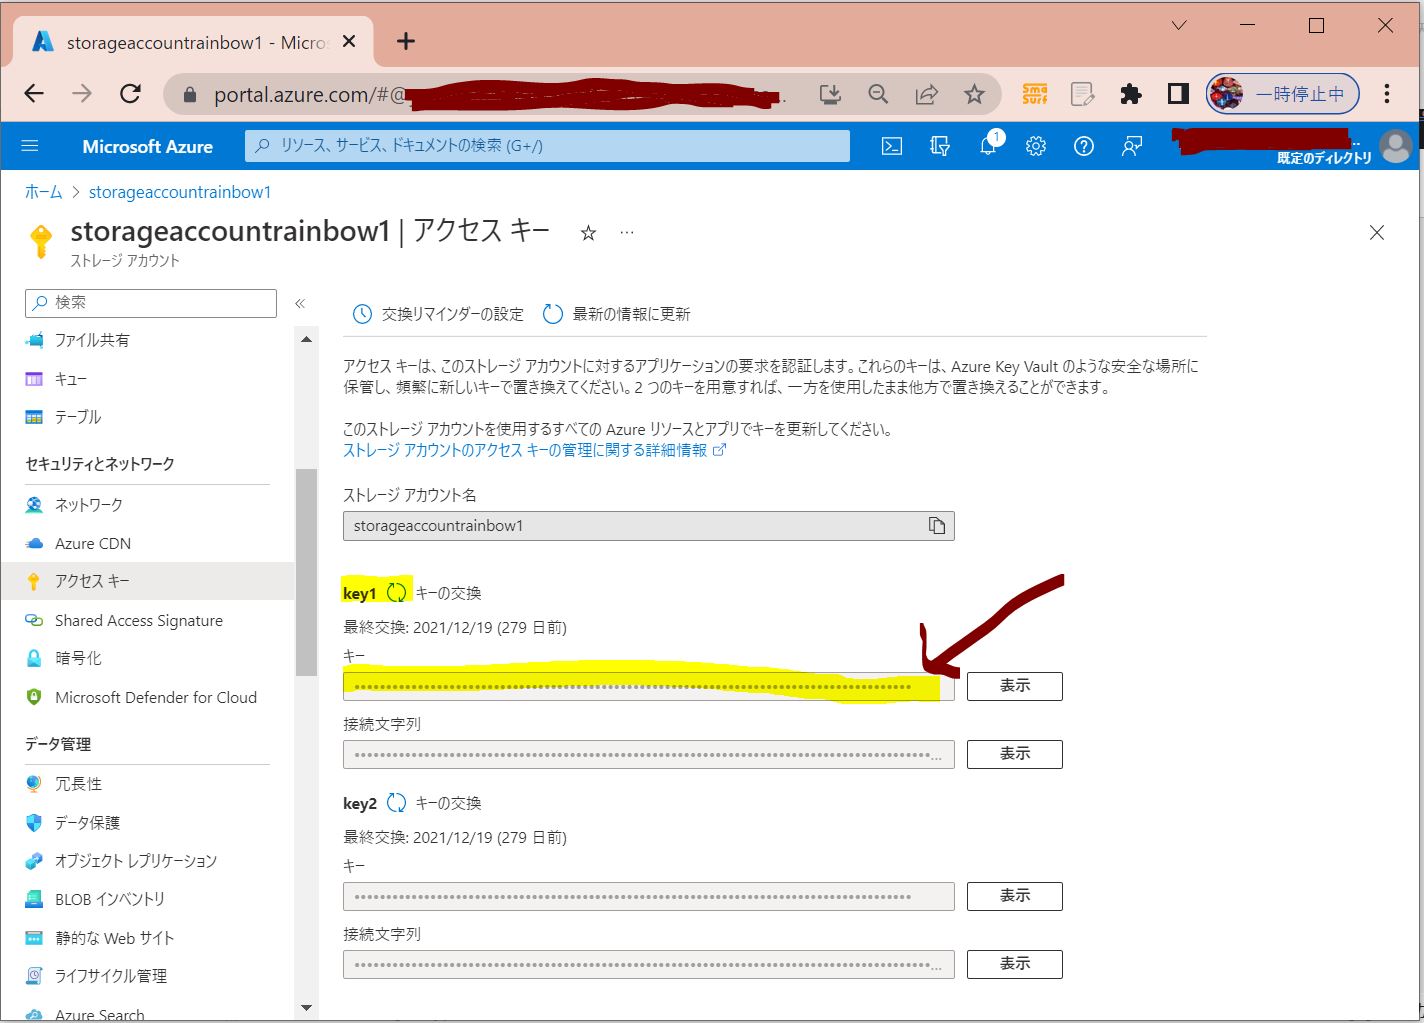
Task: Show the key1 connection string
Action: pos(1014,754)
